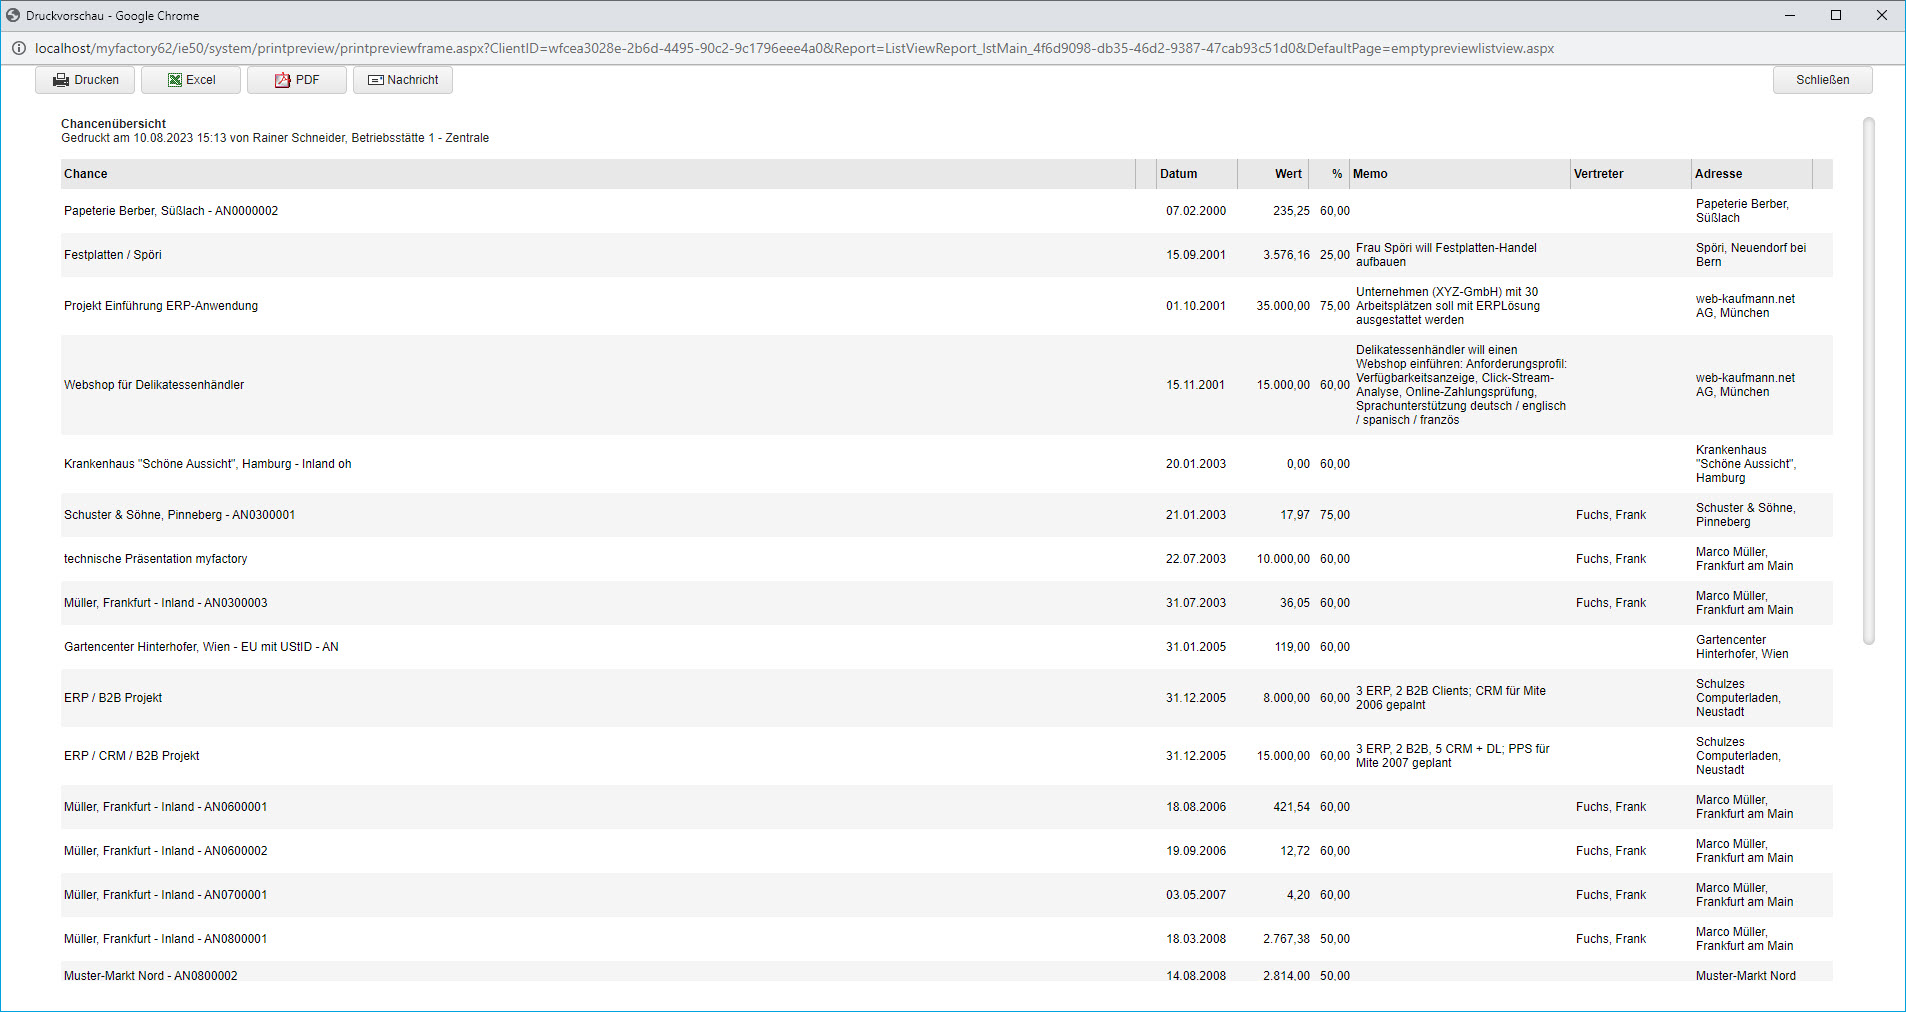Click value 35.000,00
Image resolution: width=1906 pixels, height=1012 pixels.
1283,306
